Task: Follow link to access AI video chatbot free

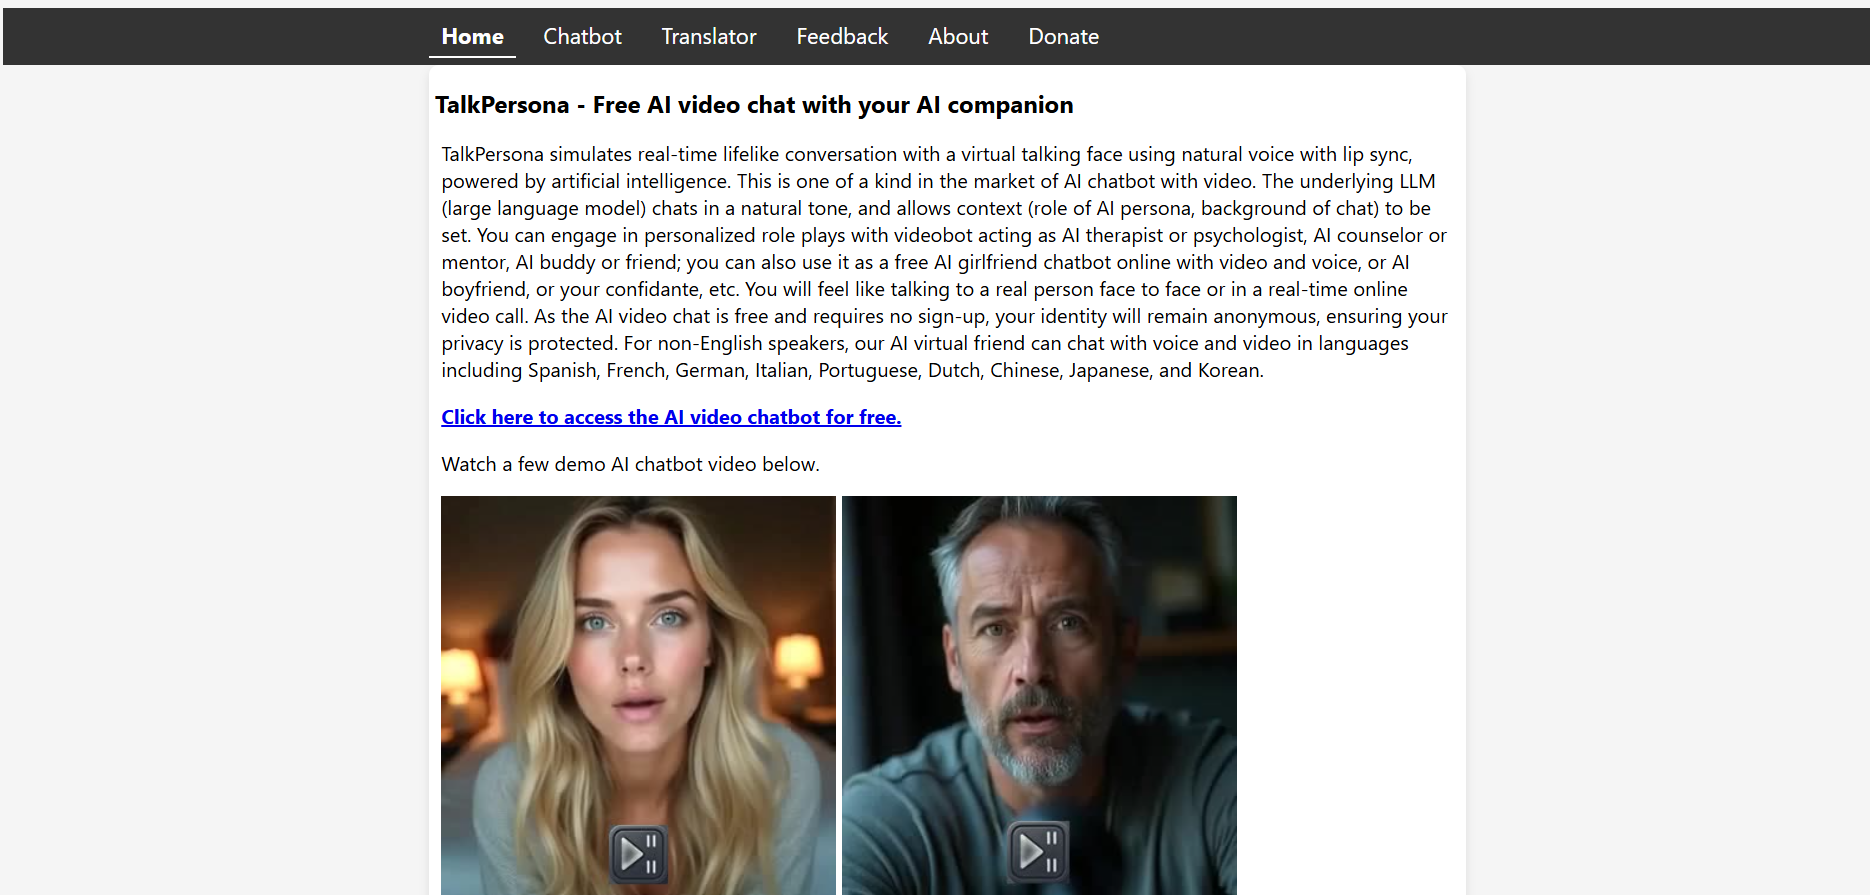Action: [671, 417]
